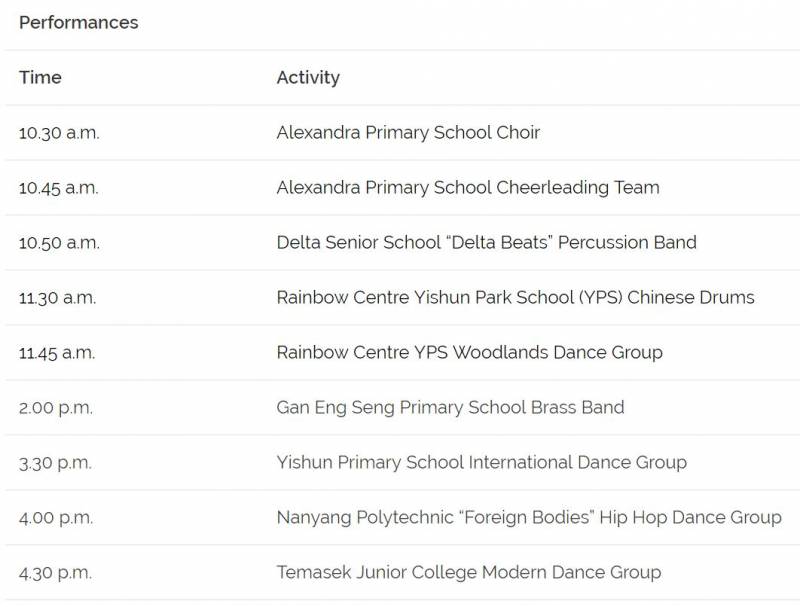
Task: Select Temasek Junior College Modern Dance Group
Action: [x=468, y=572]
